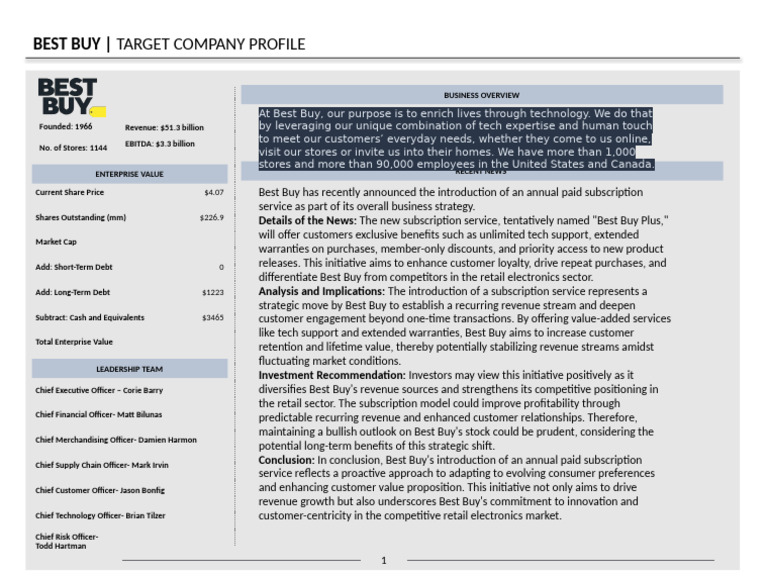Image resolution: width=768 pixels, height=576 pixels.
Task: Select 'Chief Risk Officer- Todd Hartman' line
Action: click(67, 541)
